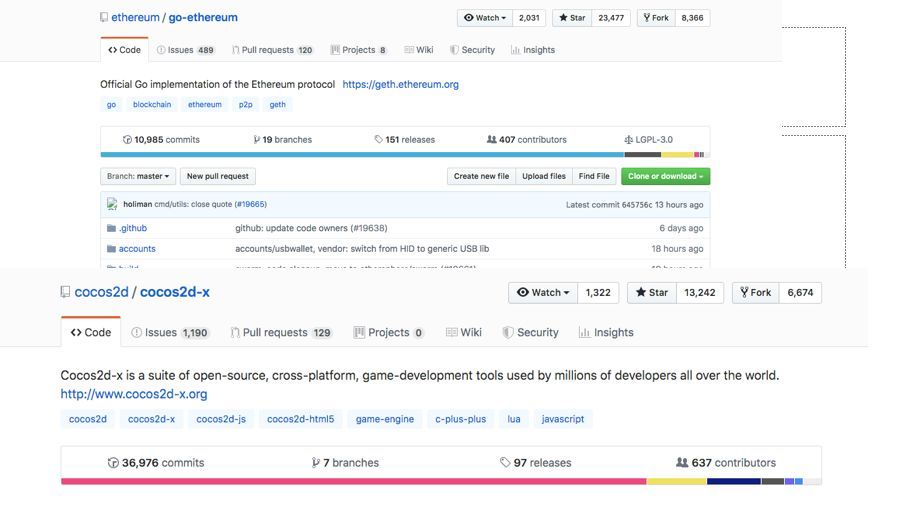Click the LGPL-3.0 license scale icon

[628, 140]
